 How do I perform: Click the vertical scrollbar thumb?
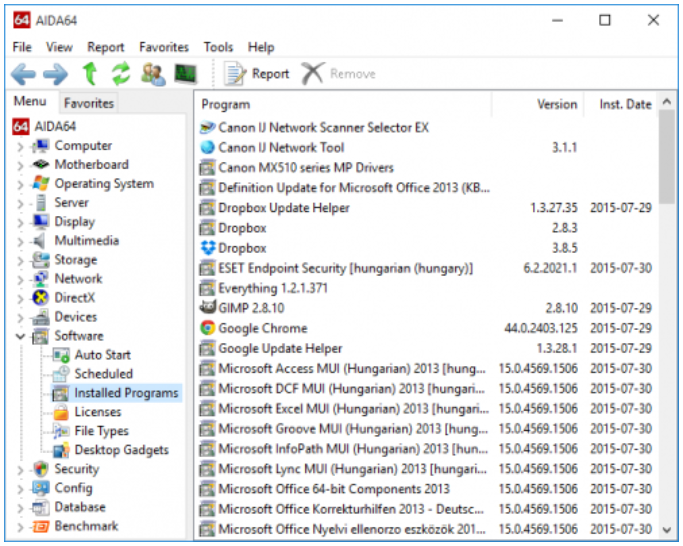(666, 157)
